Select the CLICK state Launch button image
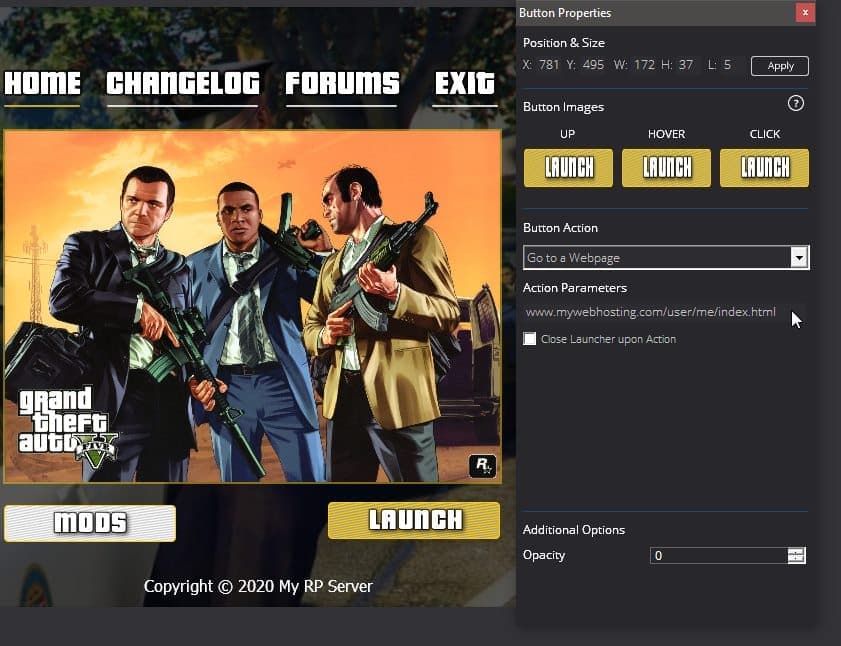Screen dimensions: 841x646 (764, 168)
